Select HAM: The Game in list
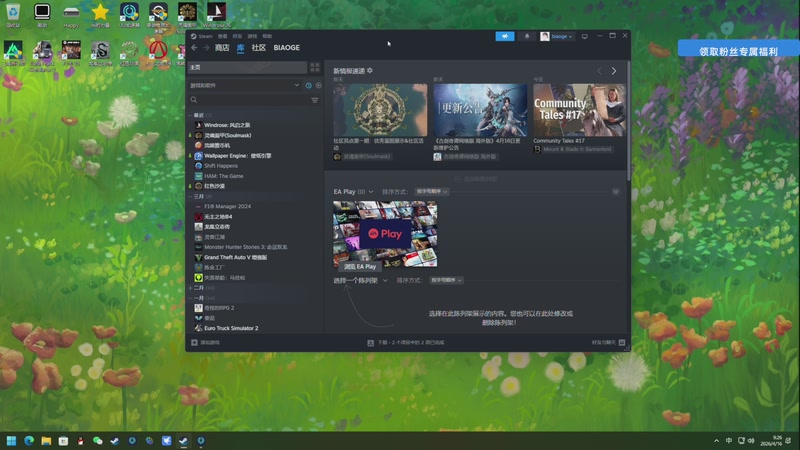800x450 pixels. point(223,176)
